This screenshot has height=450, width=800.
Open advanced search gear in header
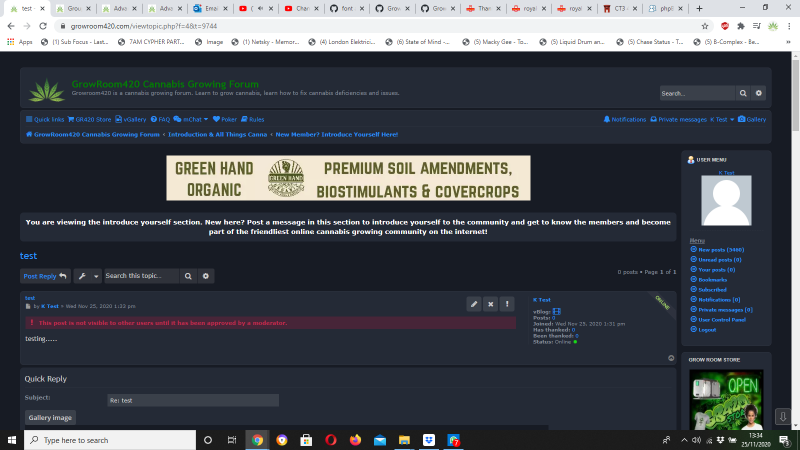point(759,93)
